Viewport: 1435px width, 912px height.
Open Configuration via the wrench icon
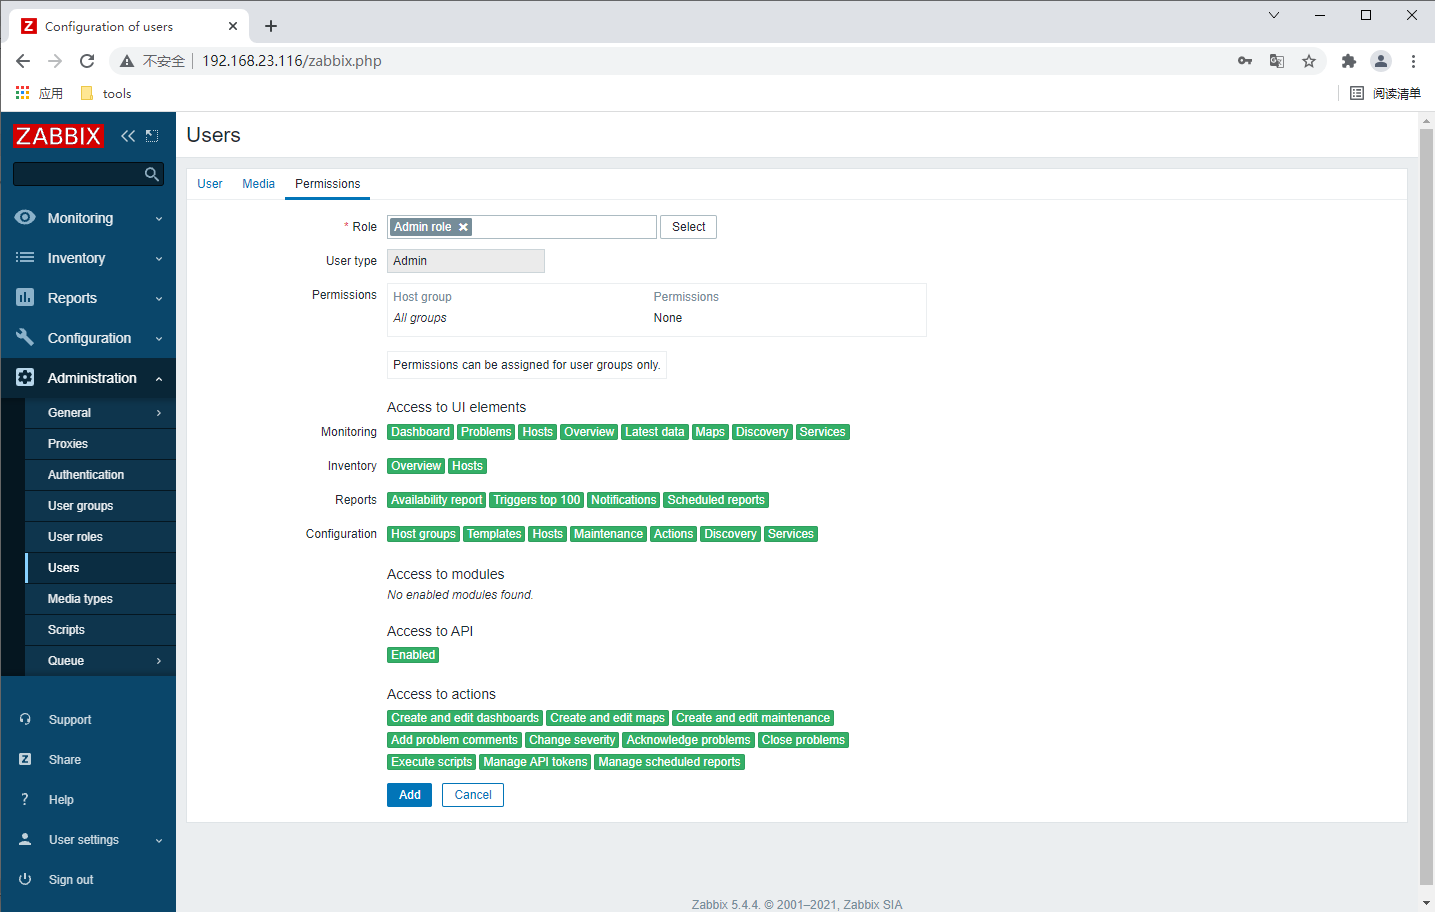(x=25, y=337)
